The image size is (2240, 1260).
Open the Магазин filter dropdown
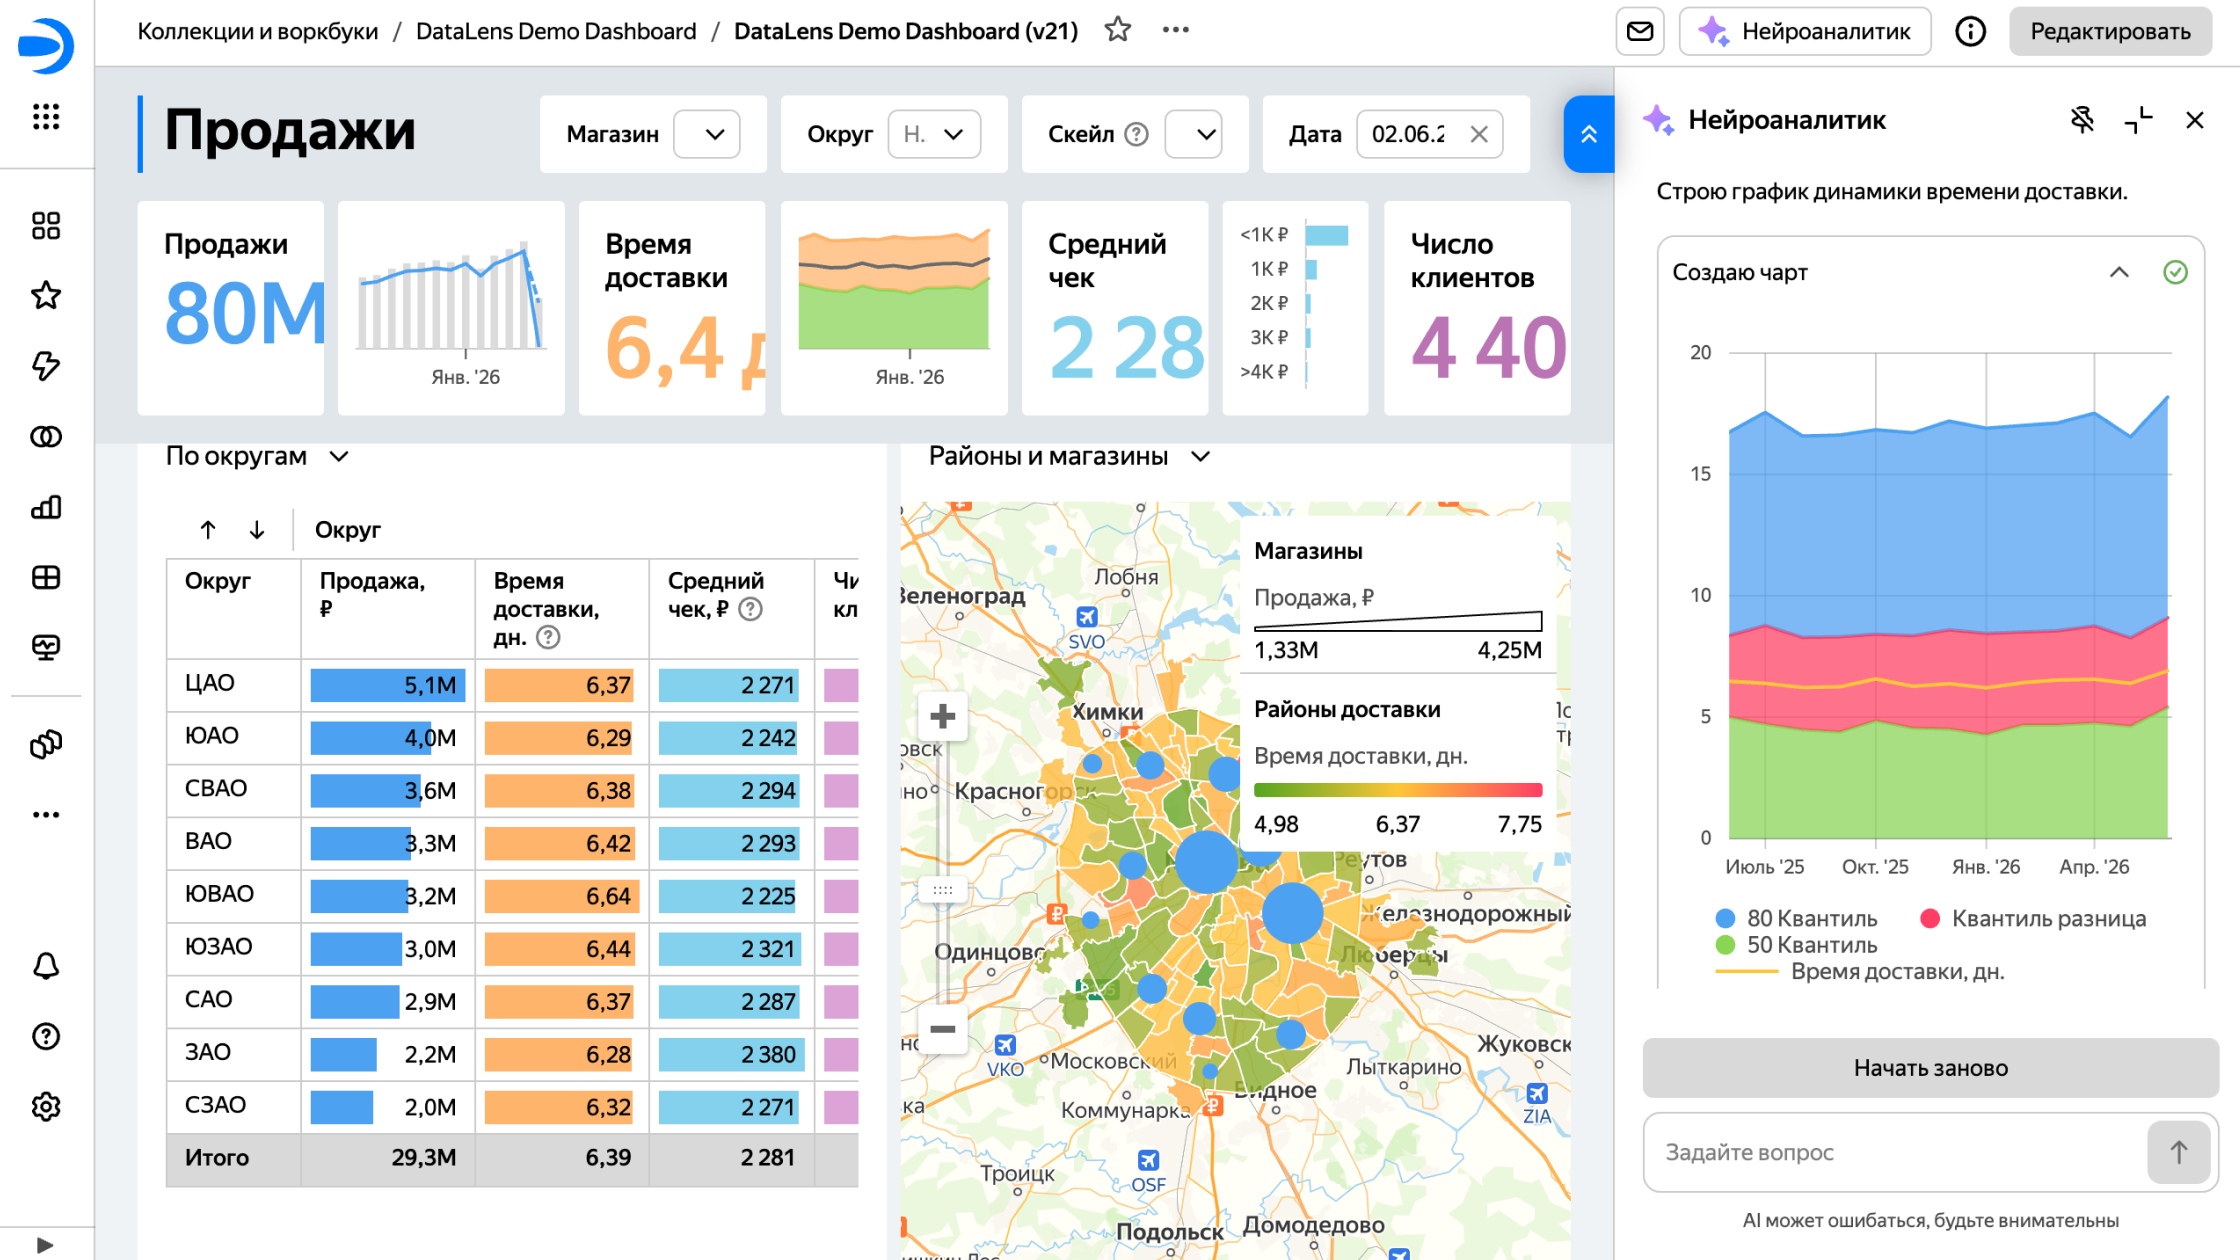707,134
